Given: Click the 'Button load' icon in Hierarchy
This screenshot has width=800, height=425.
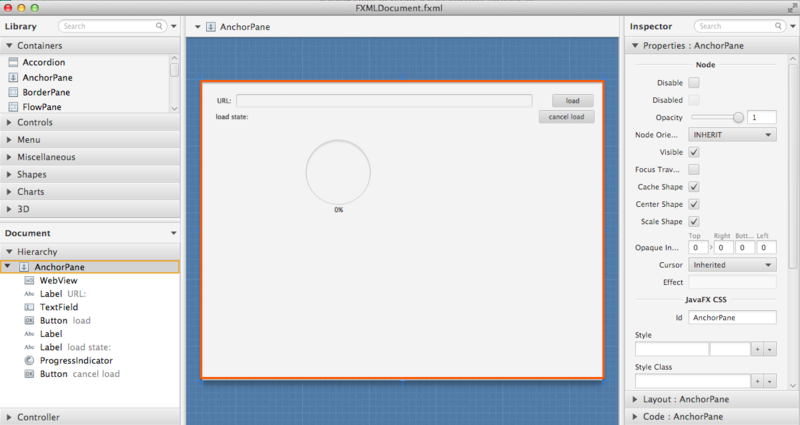Looking at the screenshot, I should (x=29, y=320).
